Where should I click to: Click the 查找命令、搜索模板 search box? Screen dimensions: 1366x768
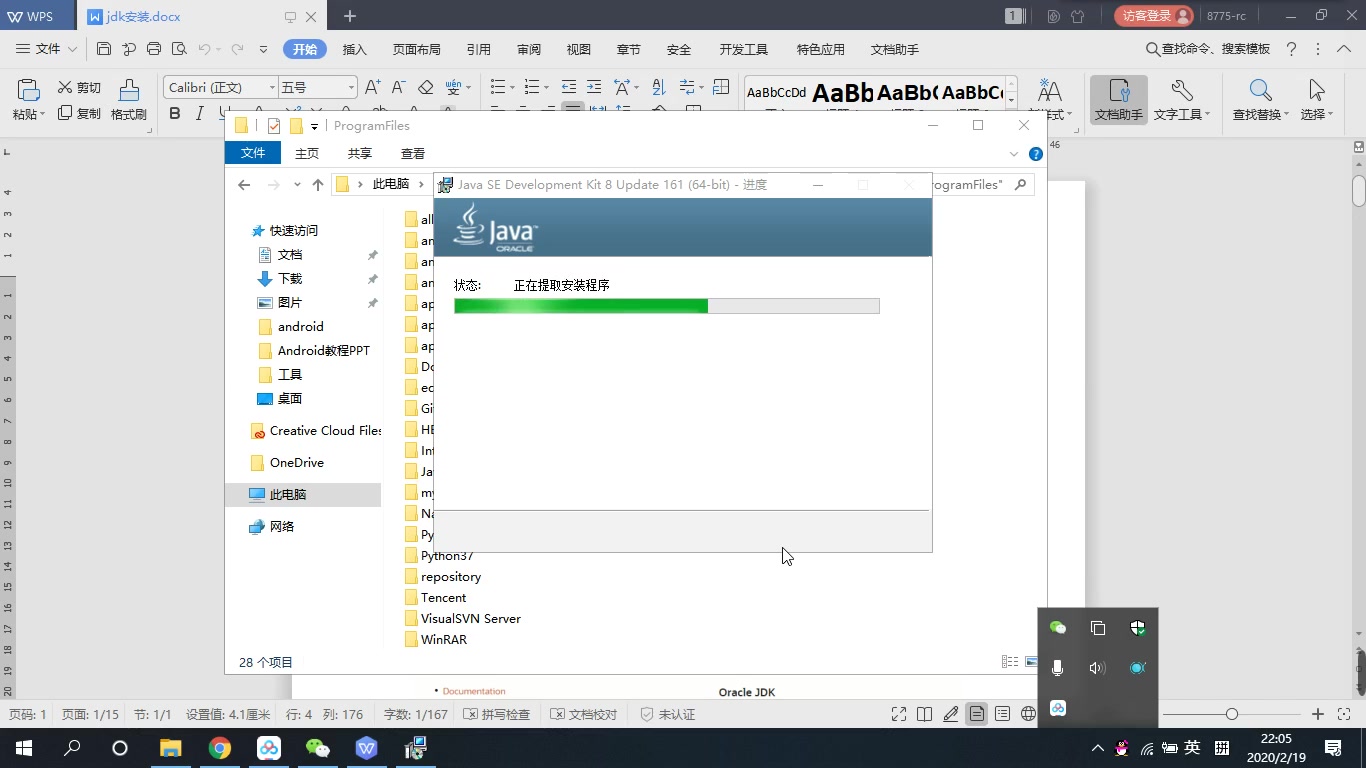tap(1208, 49)
